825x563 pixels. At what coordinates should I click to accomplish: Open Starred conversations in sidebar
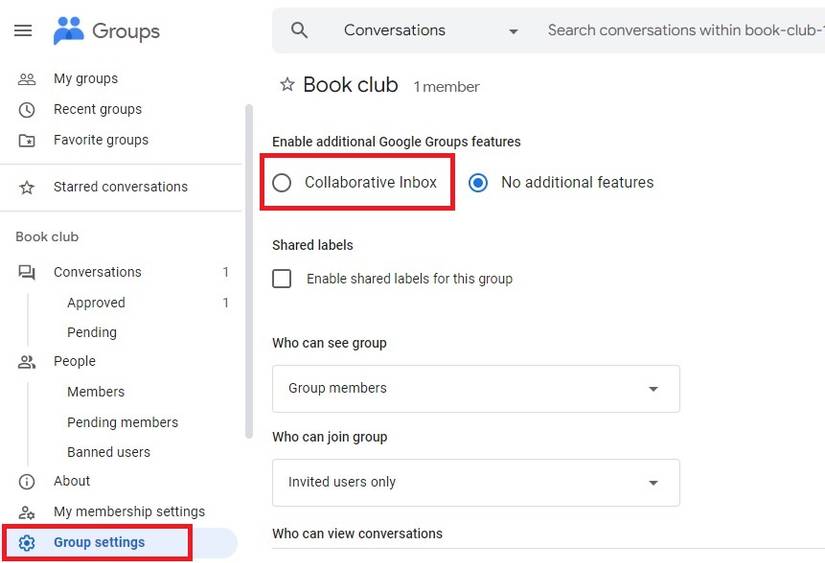(x=120, y=187)
